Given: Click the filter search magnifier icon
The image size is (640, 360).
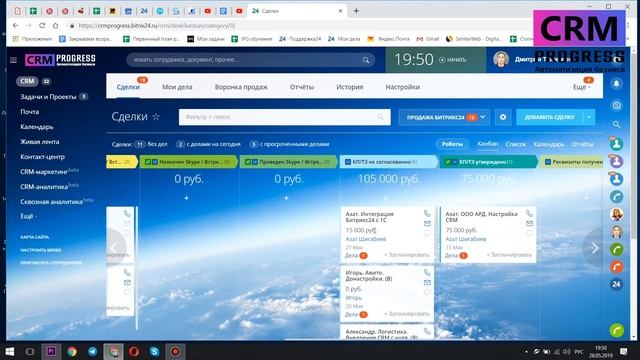Looking at the screenshot, I should pyautogui.click(x=380, y=117).
